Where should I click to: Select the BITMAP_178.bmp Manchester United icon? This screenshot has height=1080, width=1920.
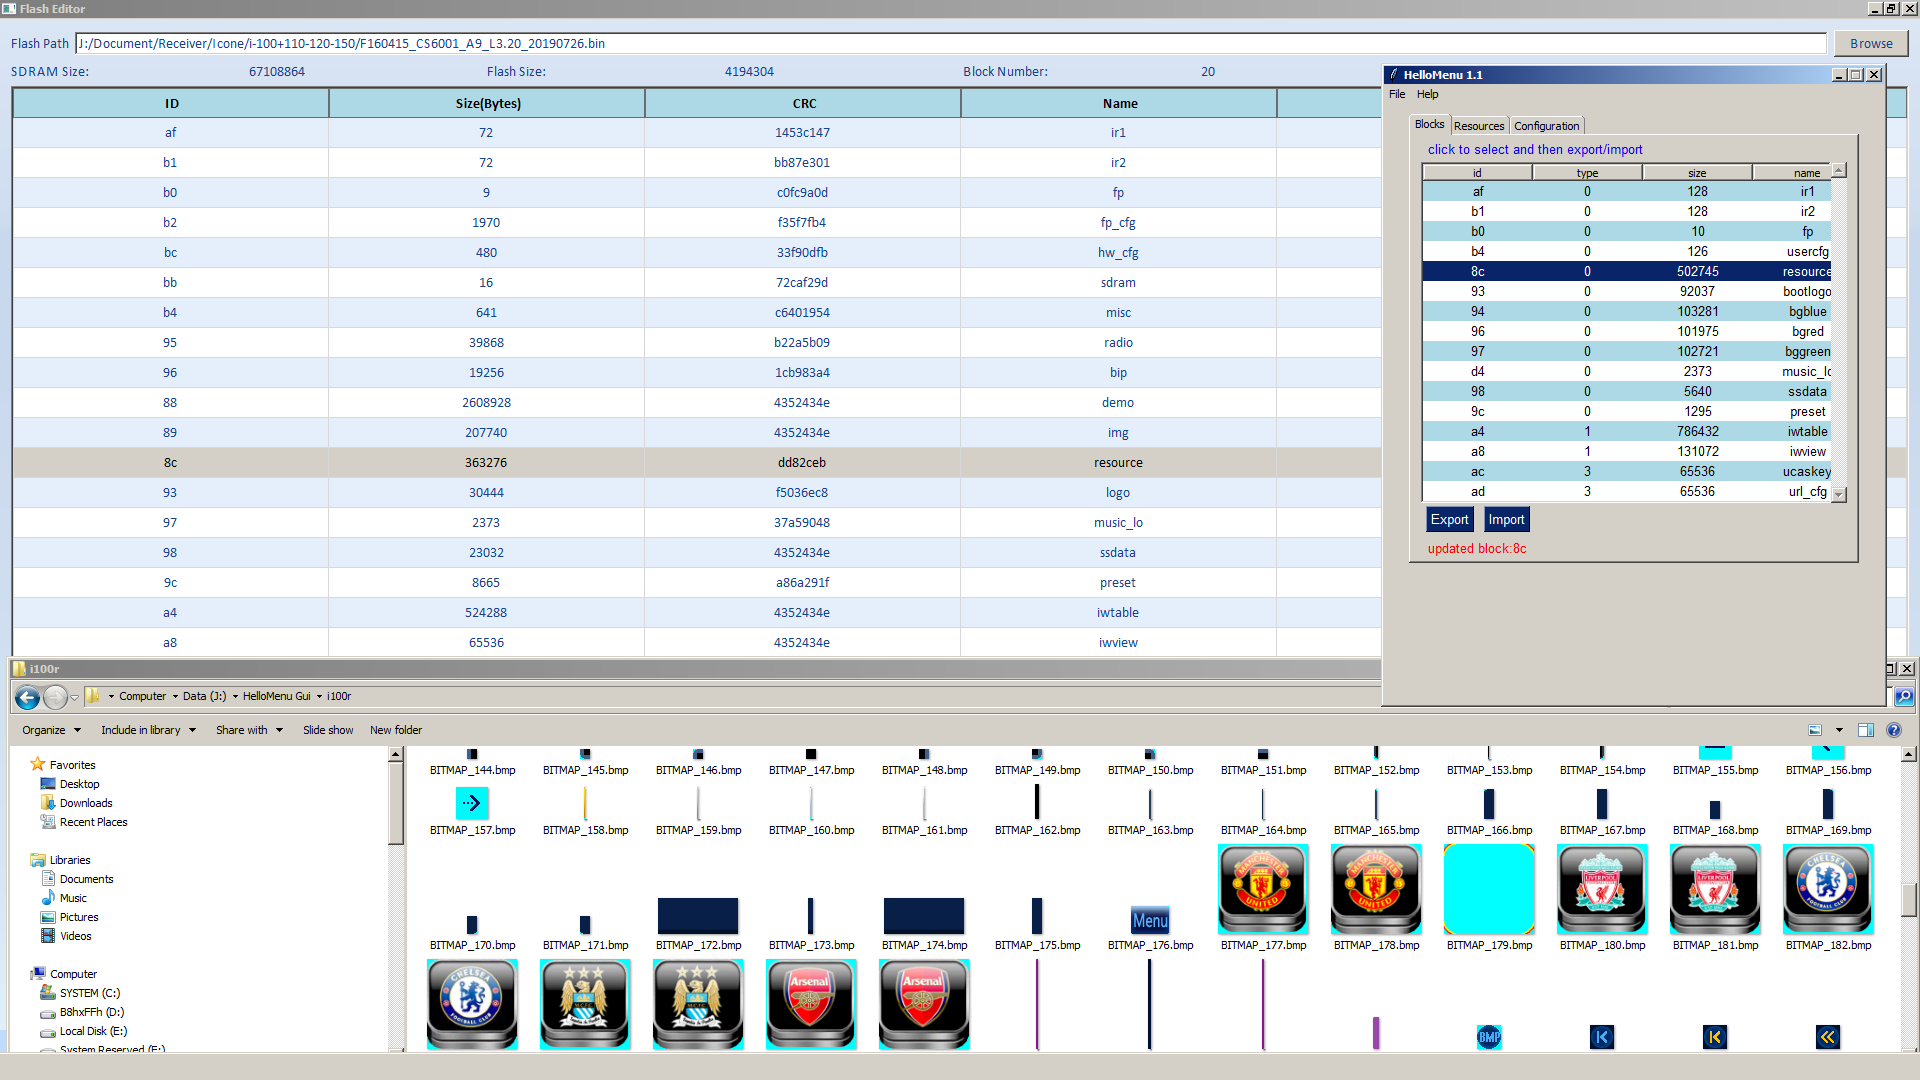tap(1376, 889)
